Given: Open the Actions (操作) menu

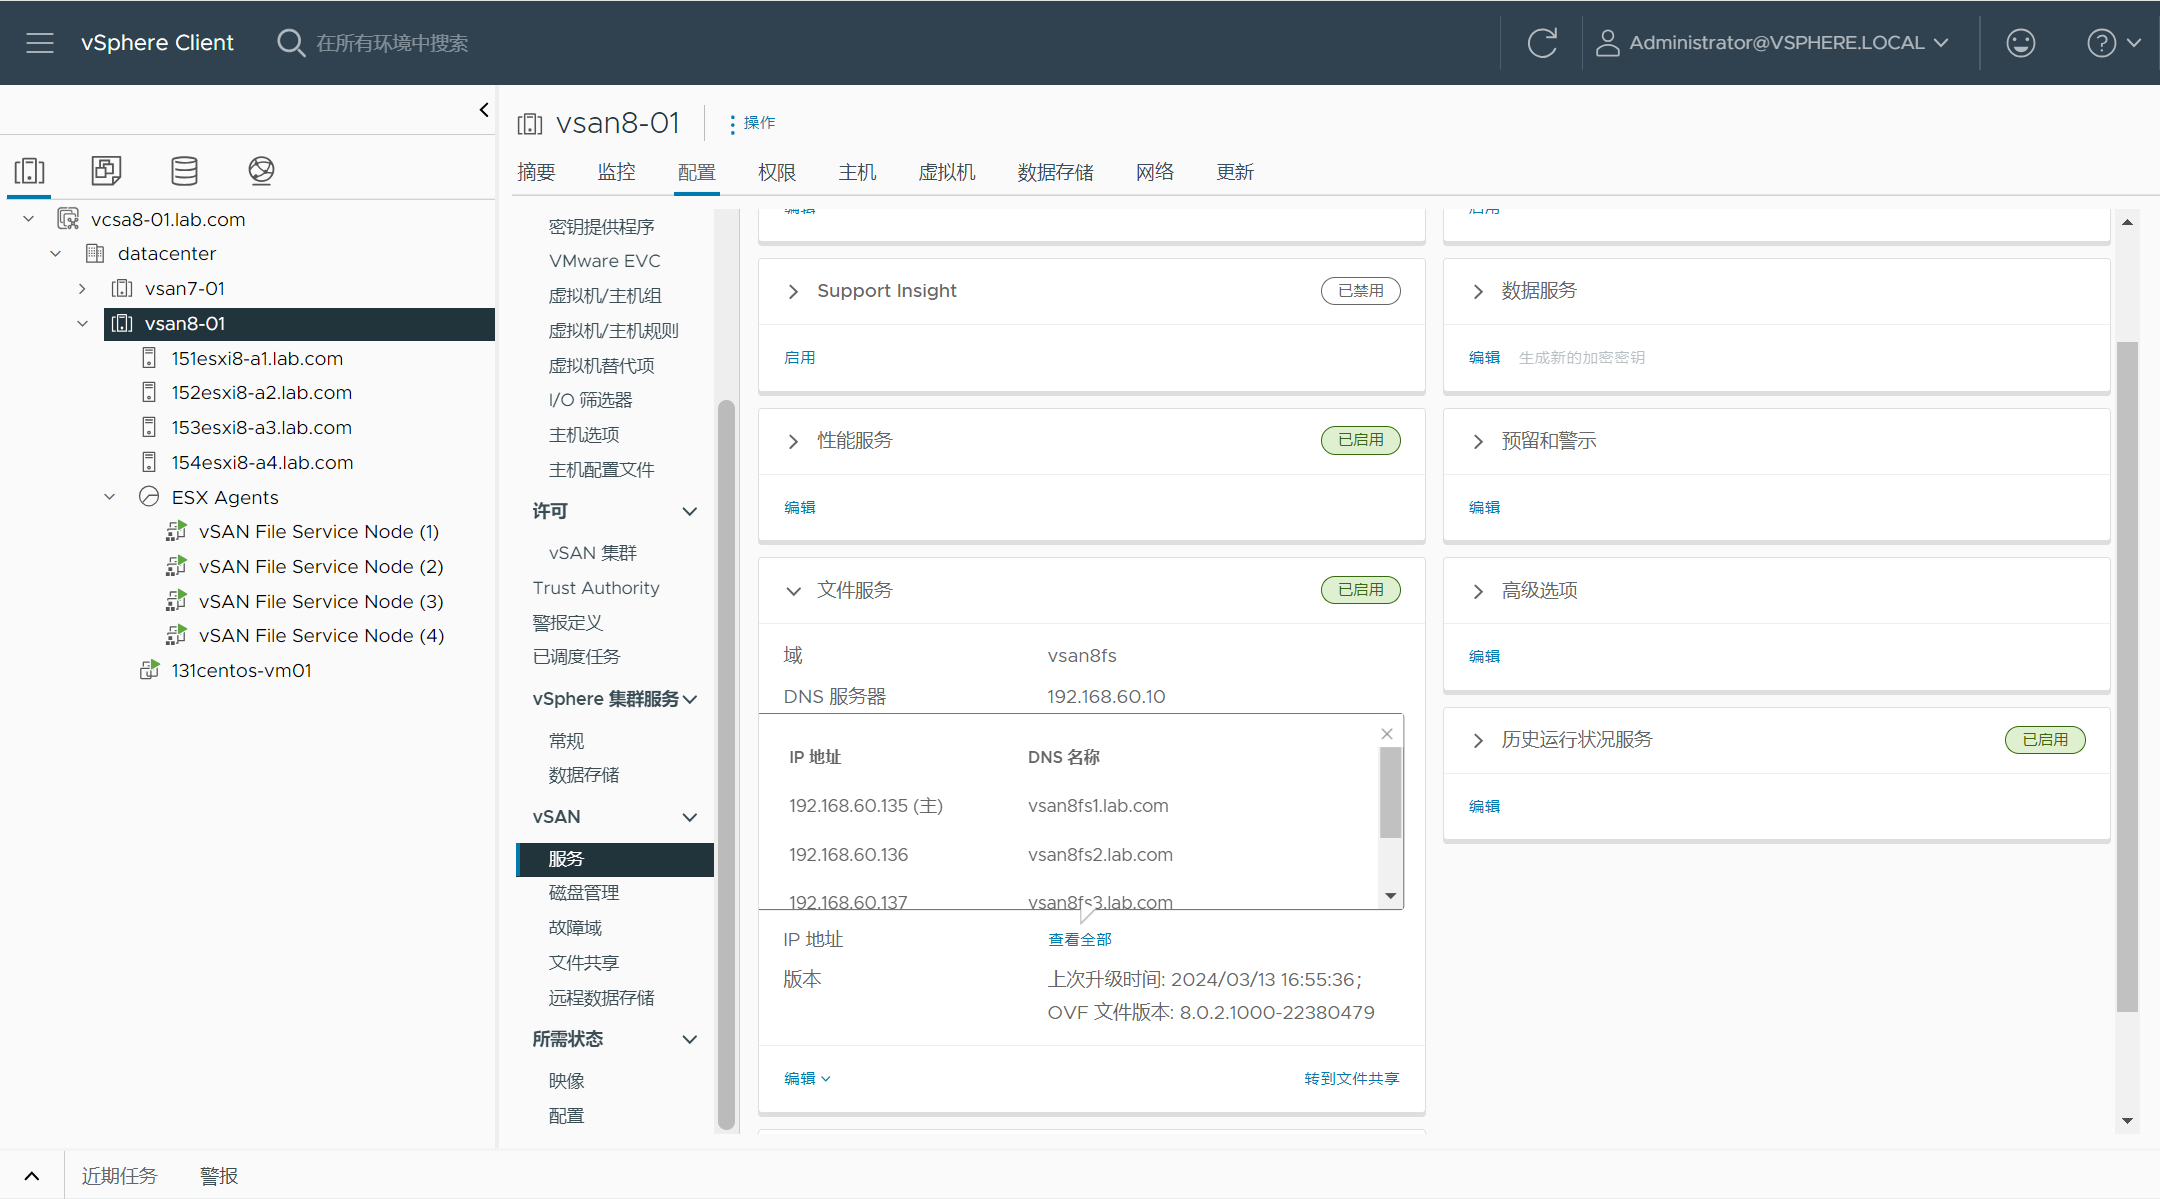Looking at the screenshot, I should tap(752, 123).
